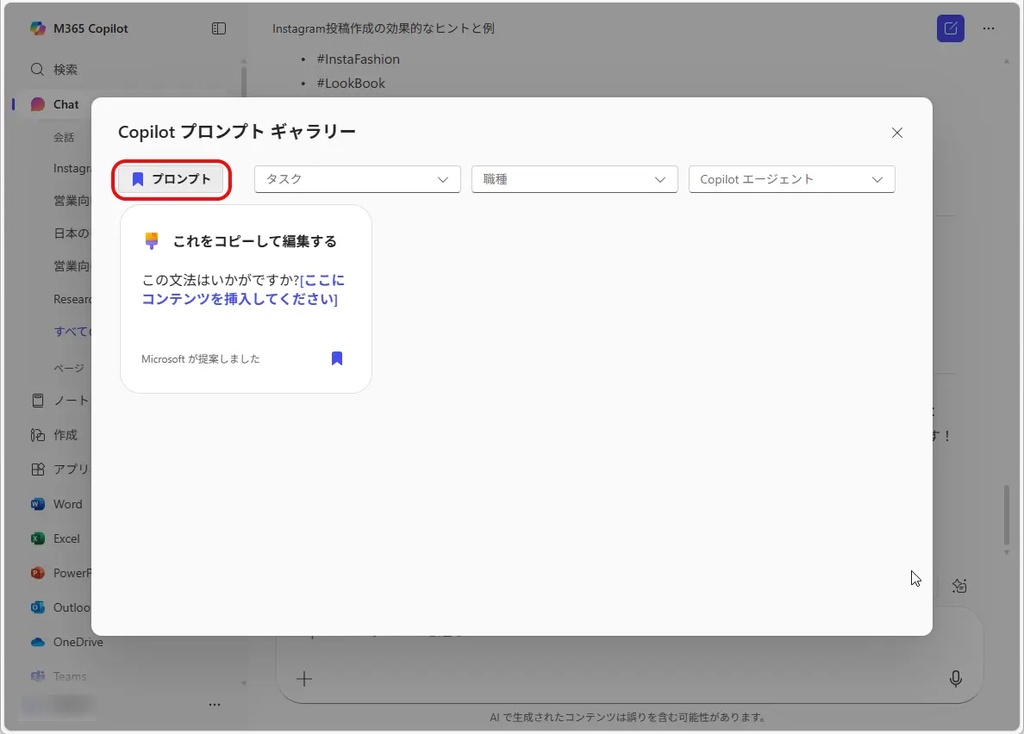
Task: Open the これをコピーして編集する prompt card
Action: point(254,241)
